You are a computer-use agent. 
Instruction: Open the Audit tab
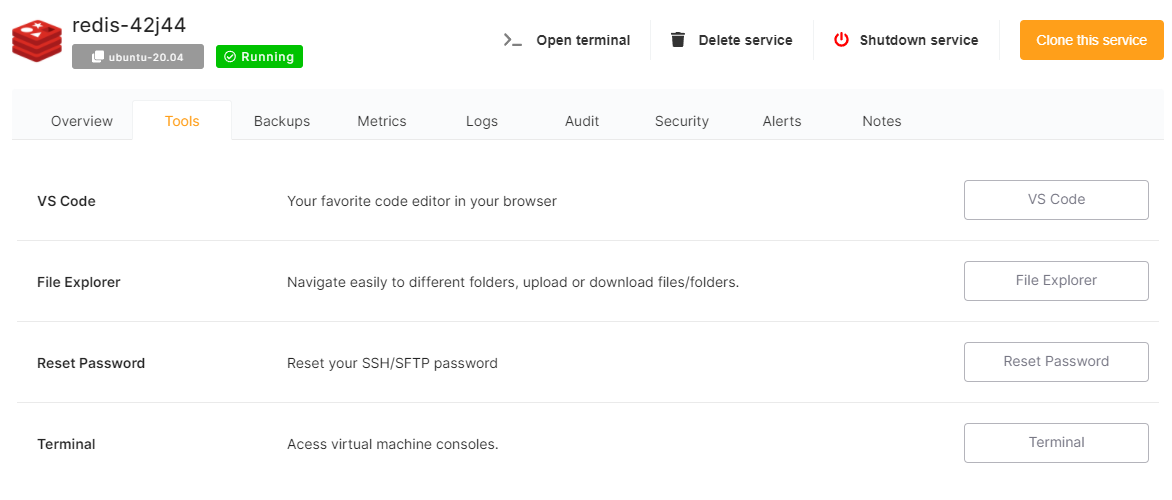[582, 121]
